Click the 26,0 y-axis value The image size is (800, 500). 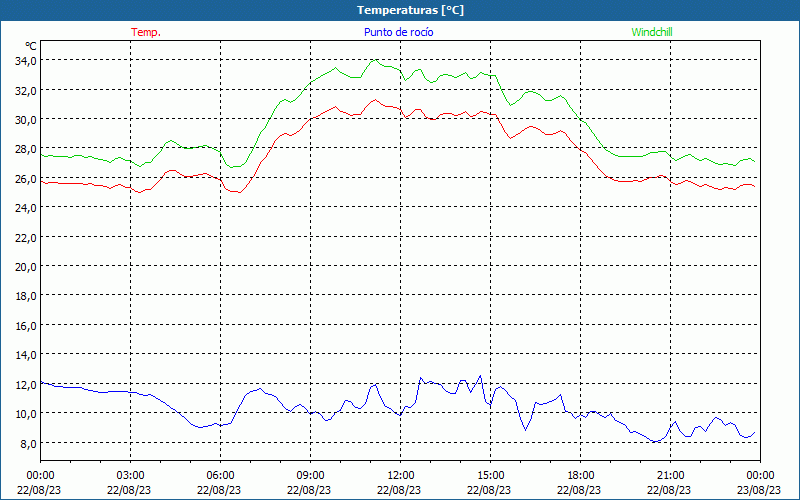[x=27, y=179]
